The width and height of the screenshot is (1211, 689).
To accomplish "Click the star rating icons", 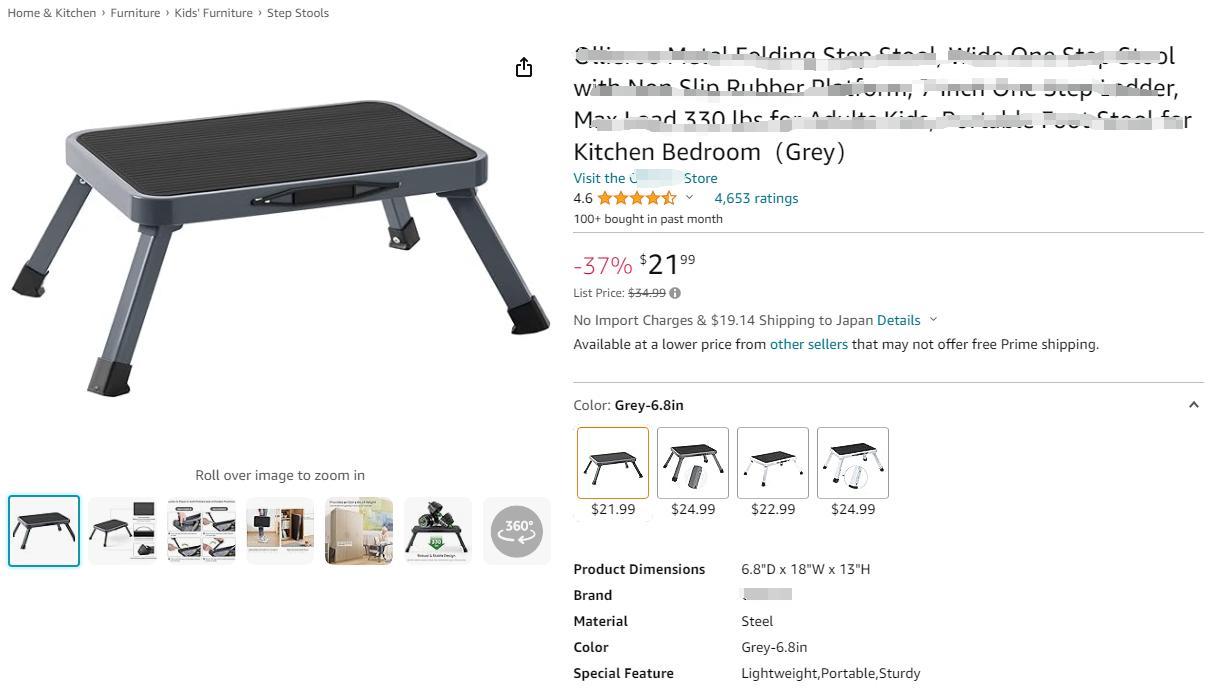I will (x=637, y=198).
